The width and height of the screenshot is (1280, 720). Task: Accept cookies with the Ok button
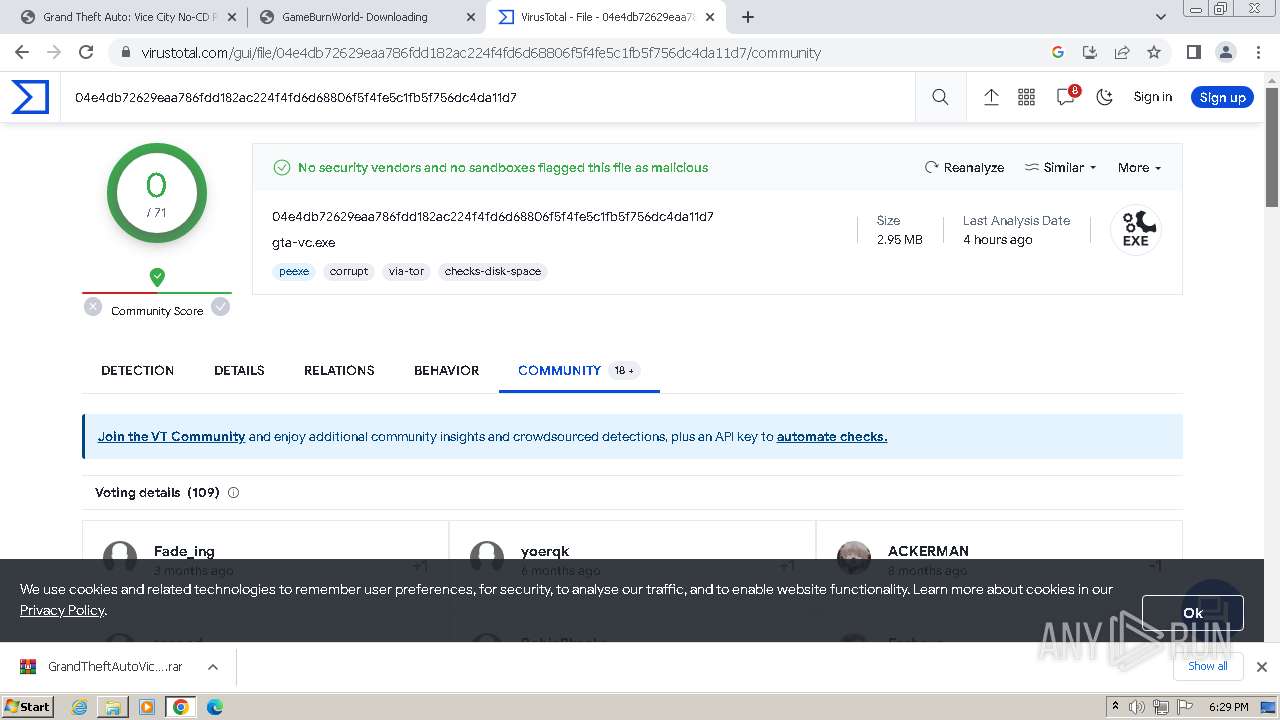point(1192,613)
